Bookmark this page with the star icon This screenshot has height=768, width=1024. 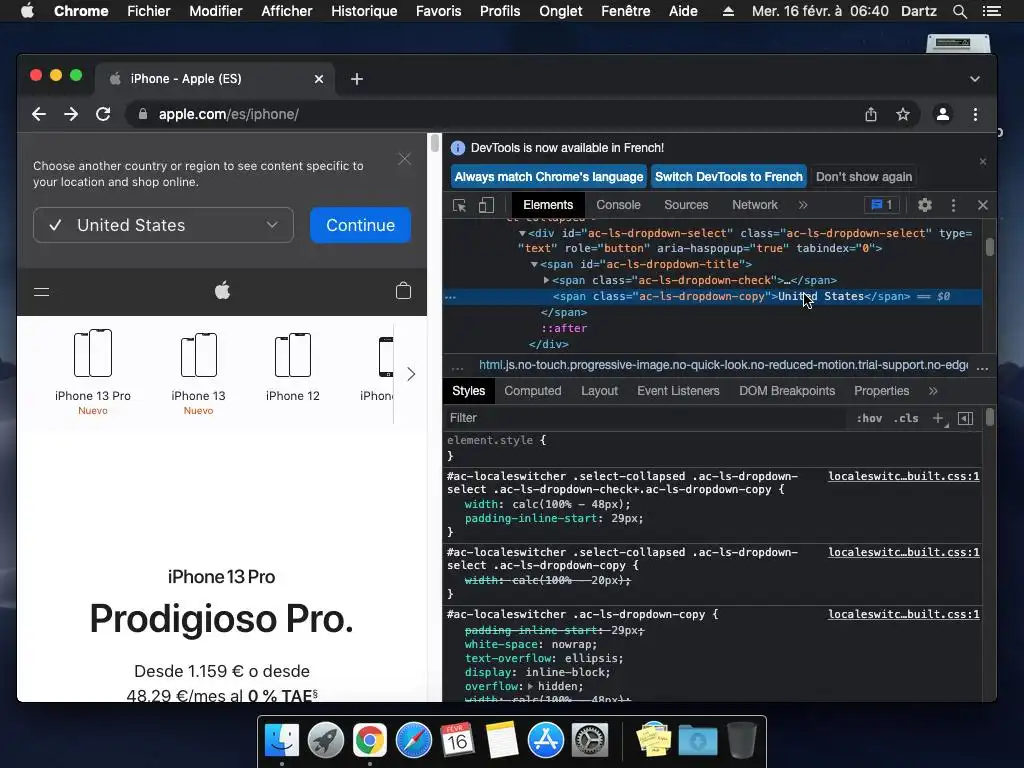coord(903,114)
